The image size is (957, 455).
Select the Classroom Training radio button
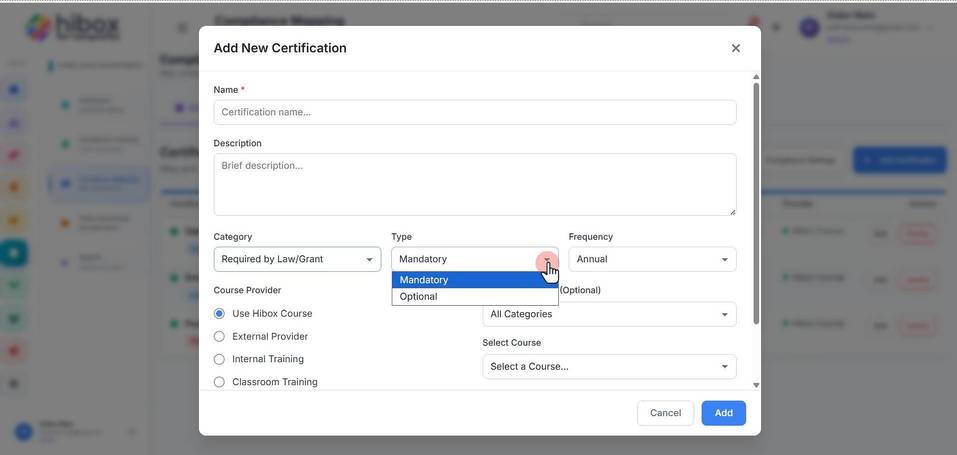(219, 382)
